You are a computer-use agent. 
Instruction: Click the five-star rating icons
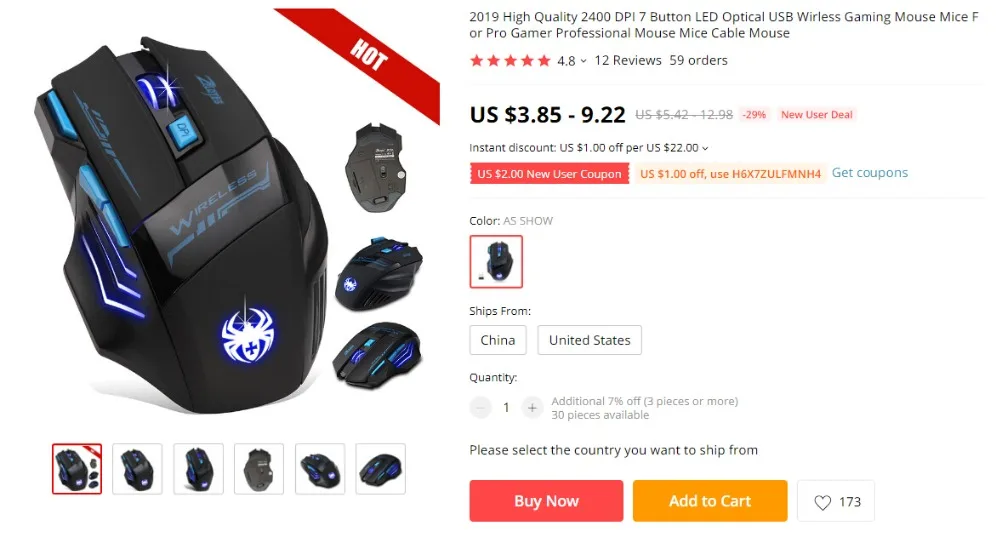tap(510, 61)
